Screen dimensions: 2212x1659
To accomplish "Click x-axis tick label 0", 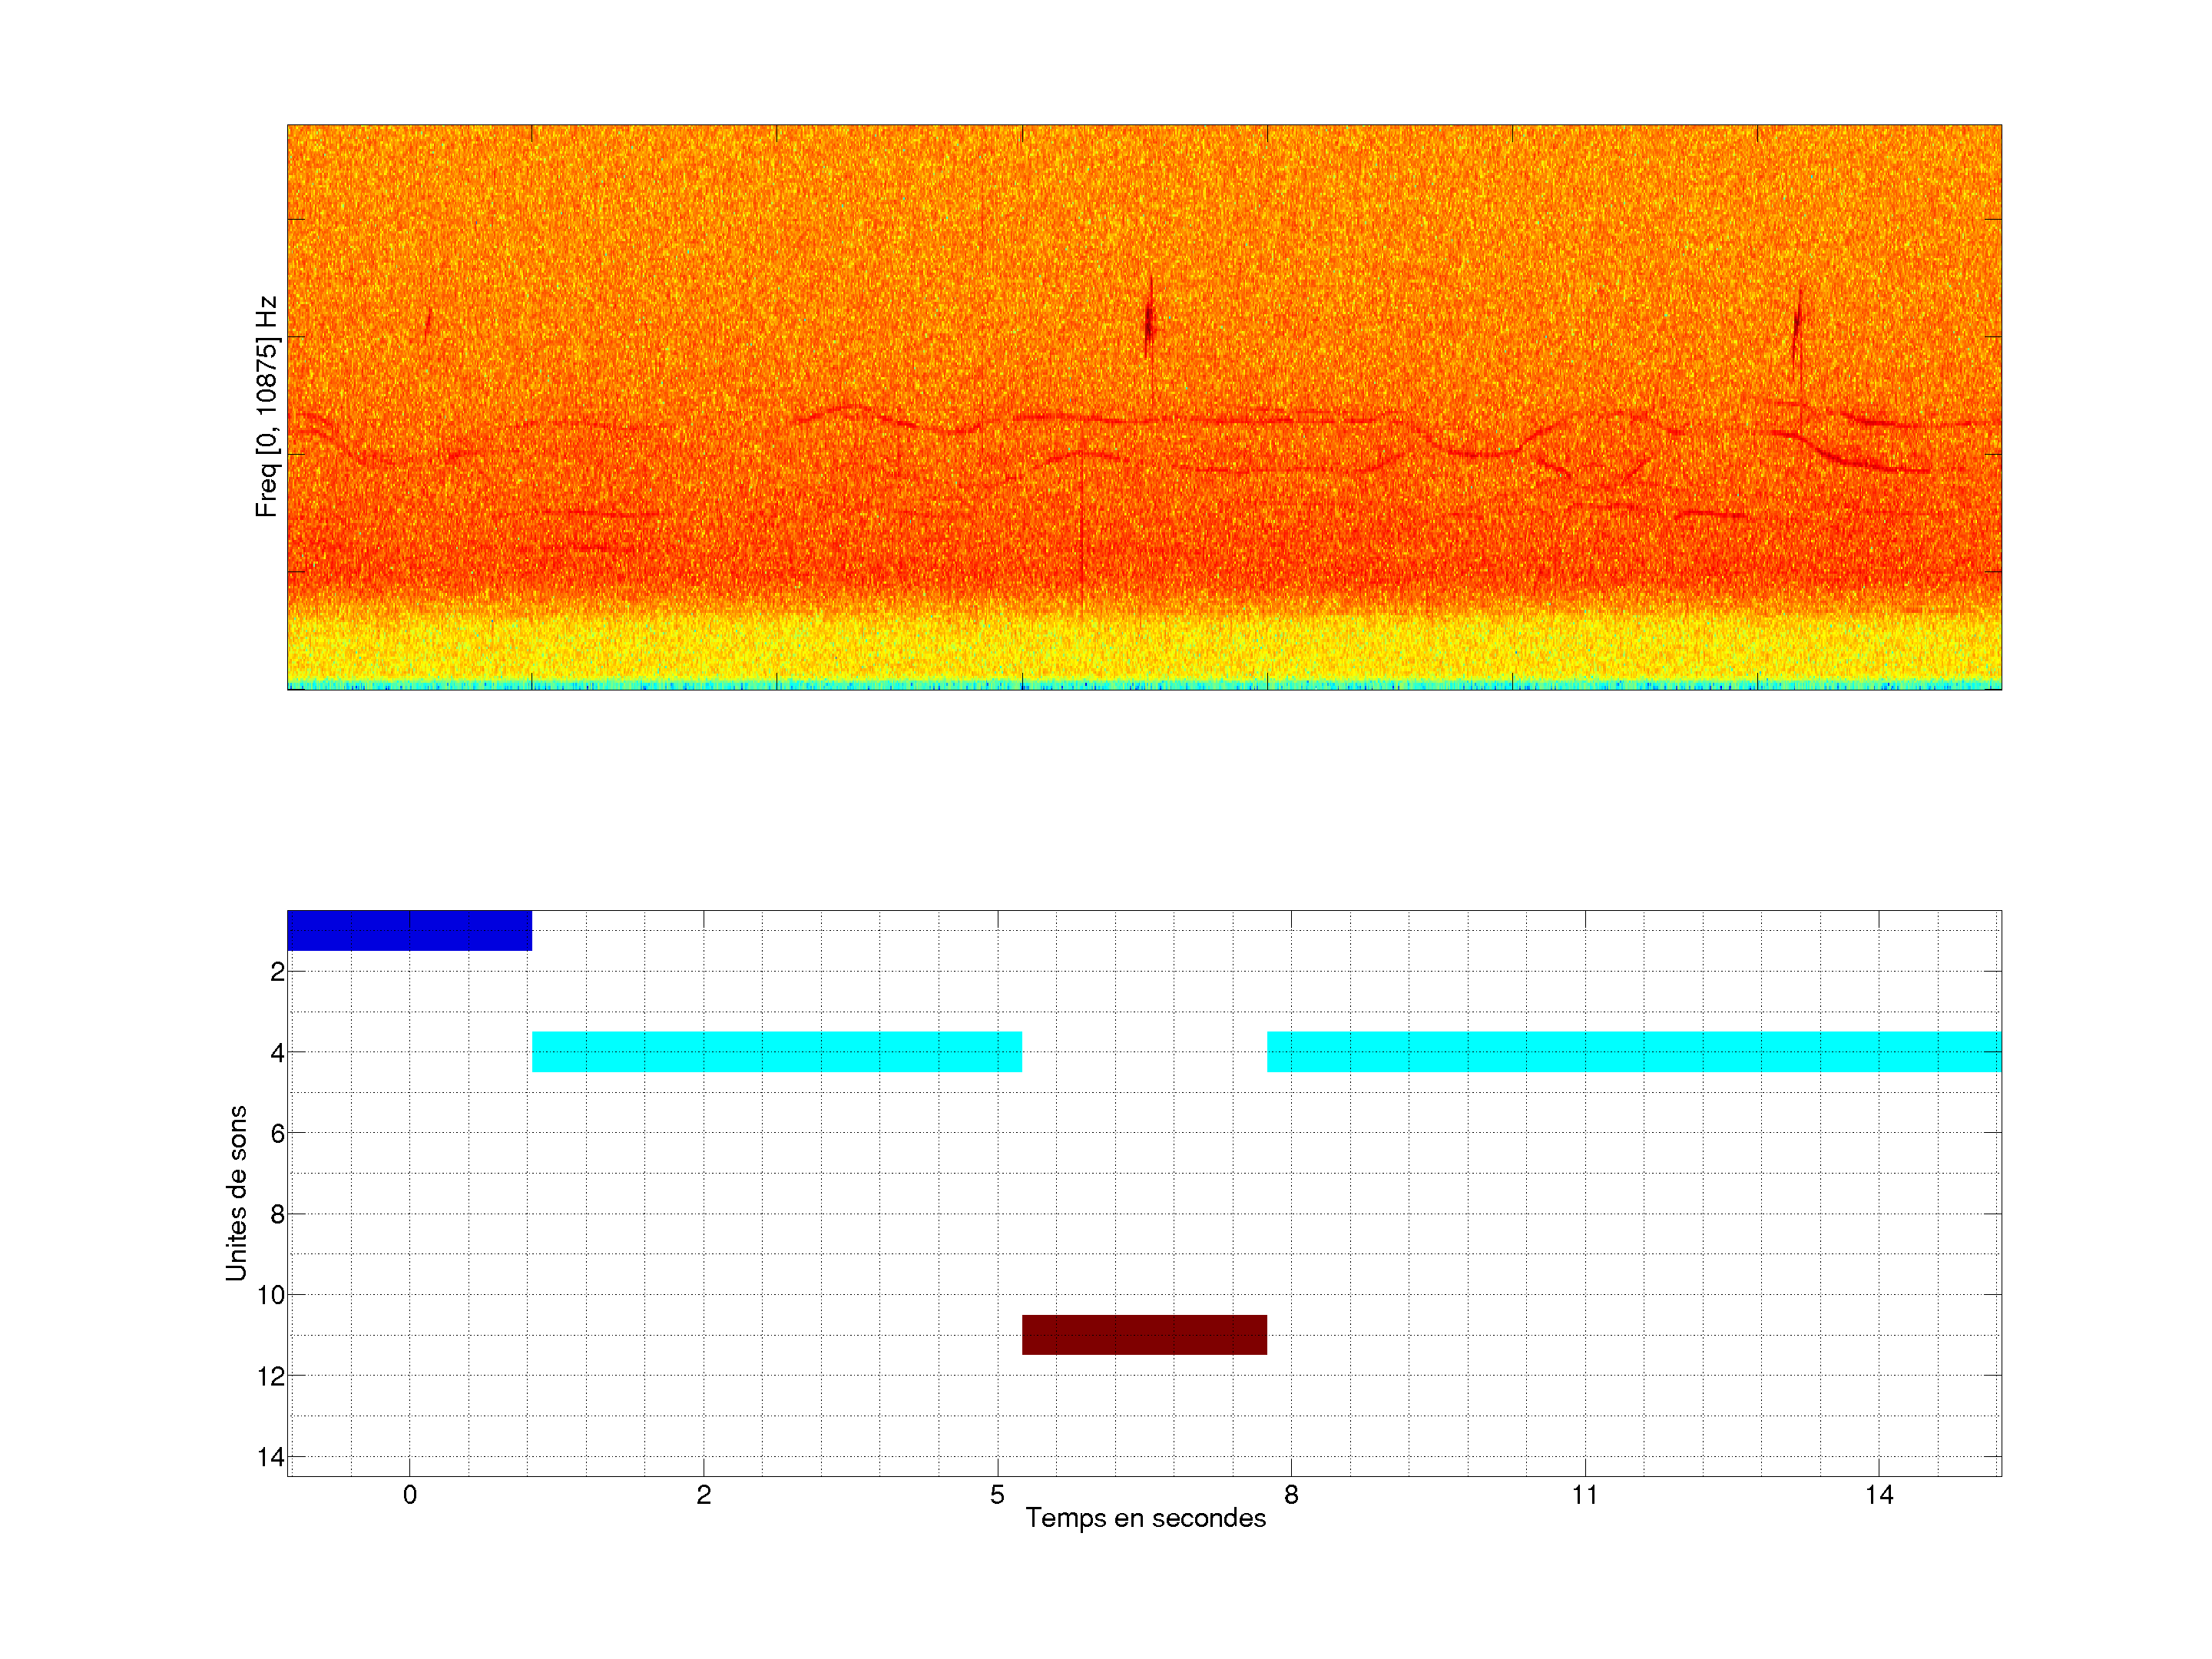I will [x=409, y=1495].
